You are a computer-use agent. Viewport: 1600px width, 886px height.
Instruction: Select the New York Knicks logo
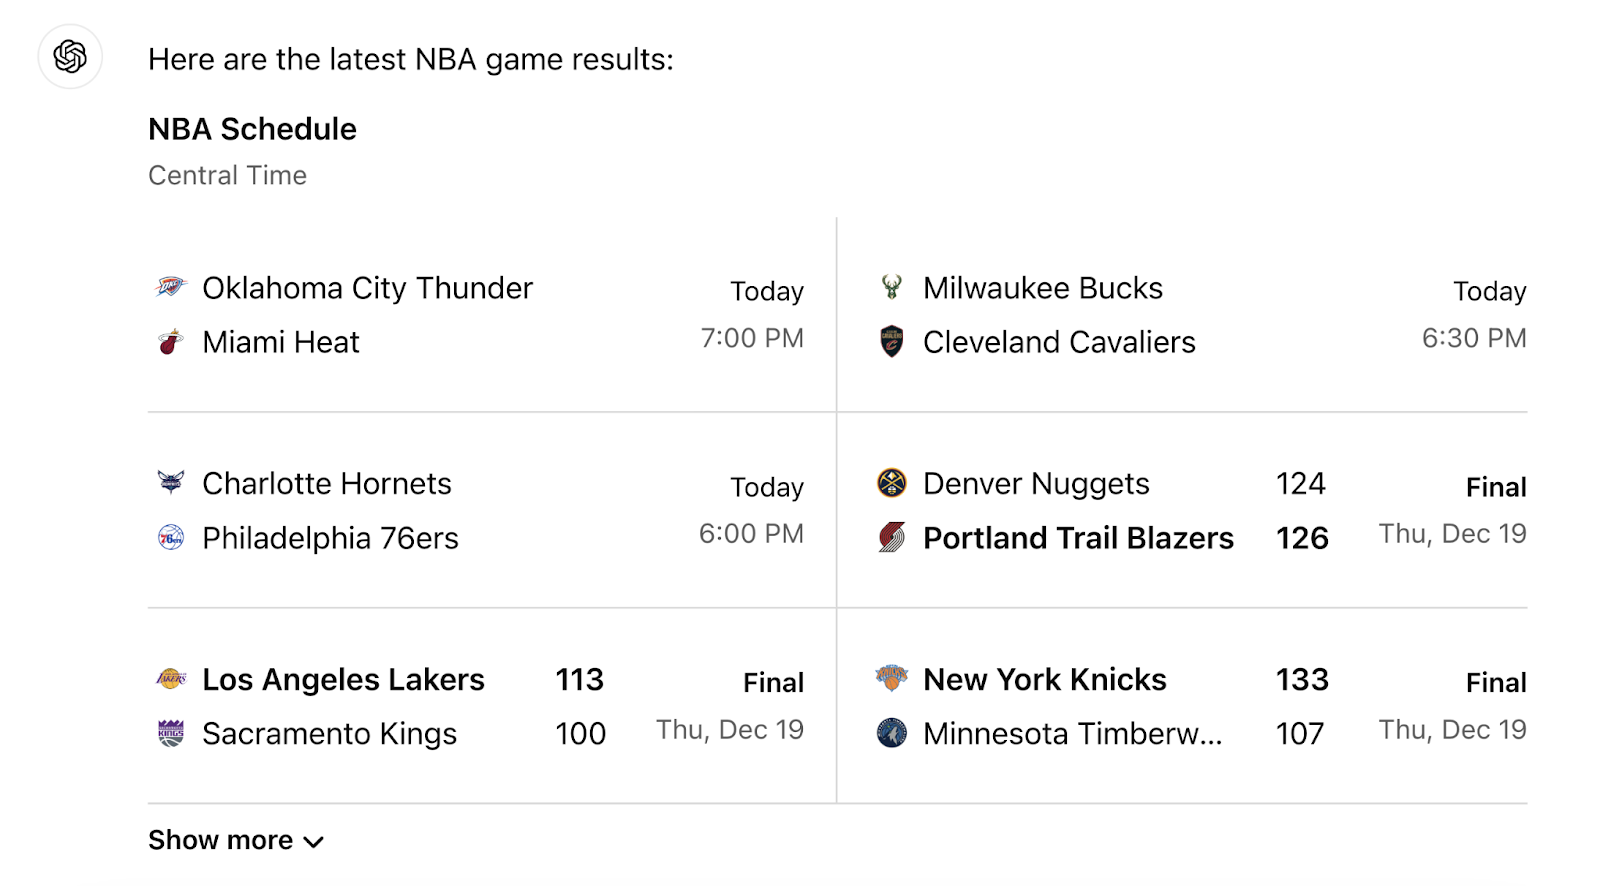coord(891,680)
